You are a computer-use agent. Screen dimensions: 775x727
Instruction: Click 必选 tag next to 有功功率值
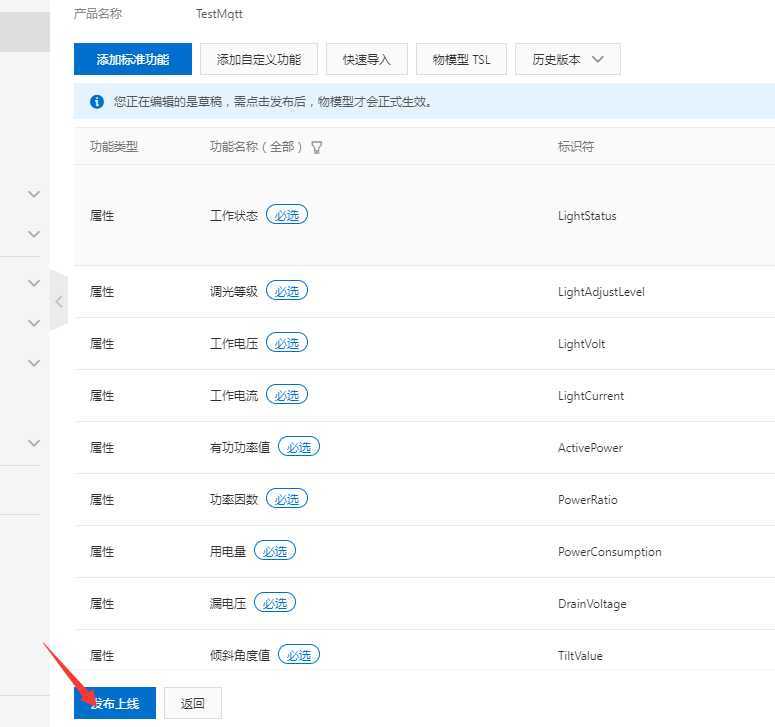click(299, 447)
